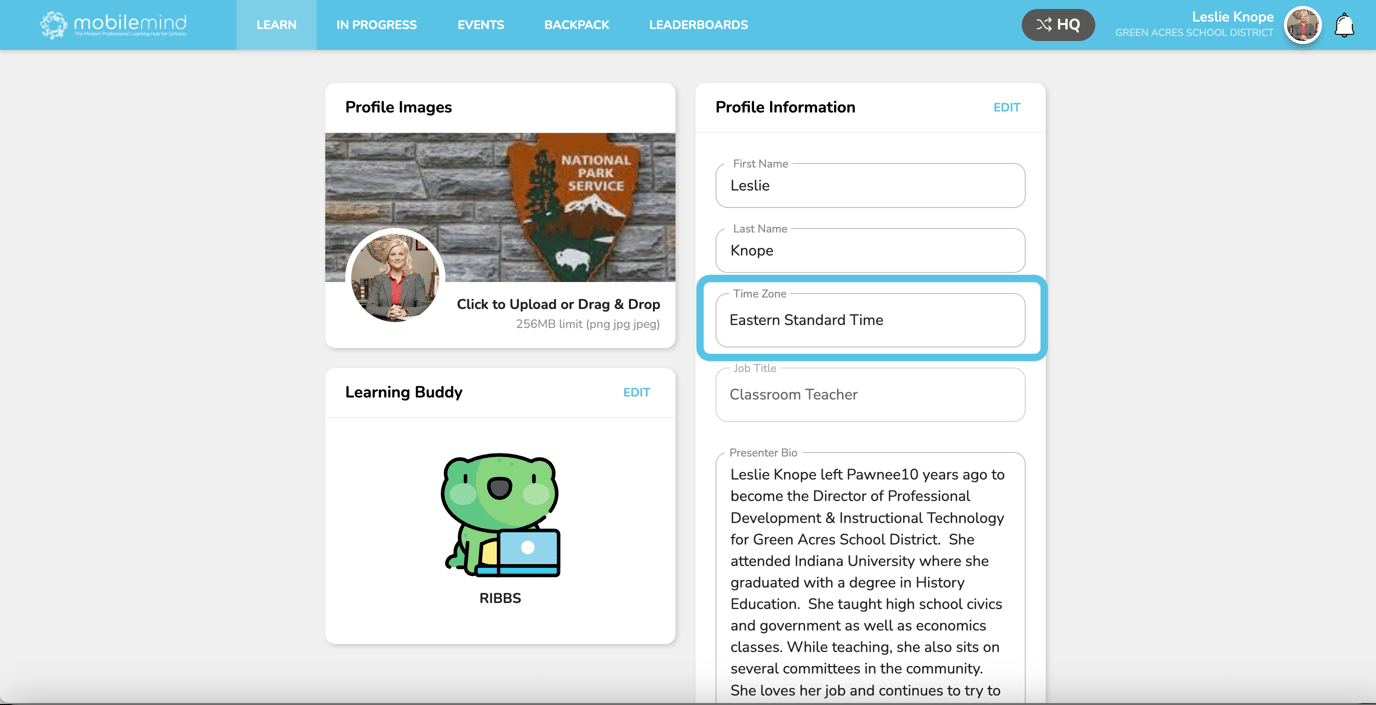This screenshot has height=705, width=1376.
Task: Edit Profile Information
Action: pos(1006,107)
